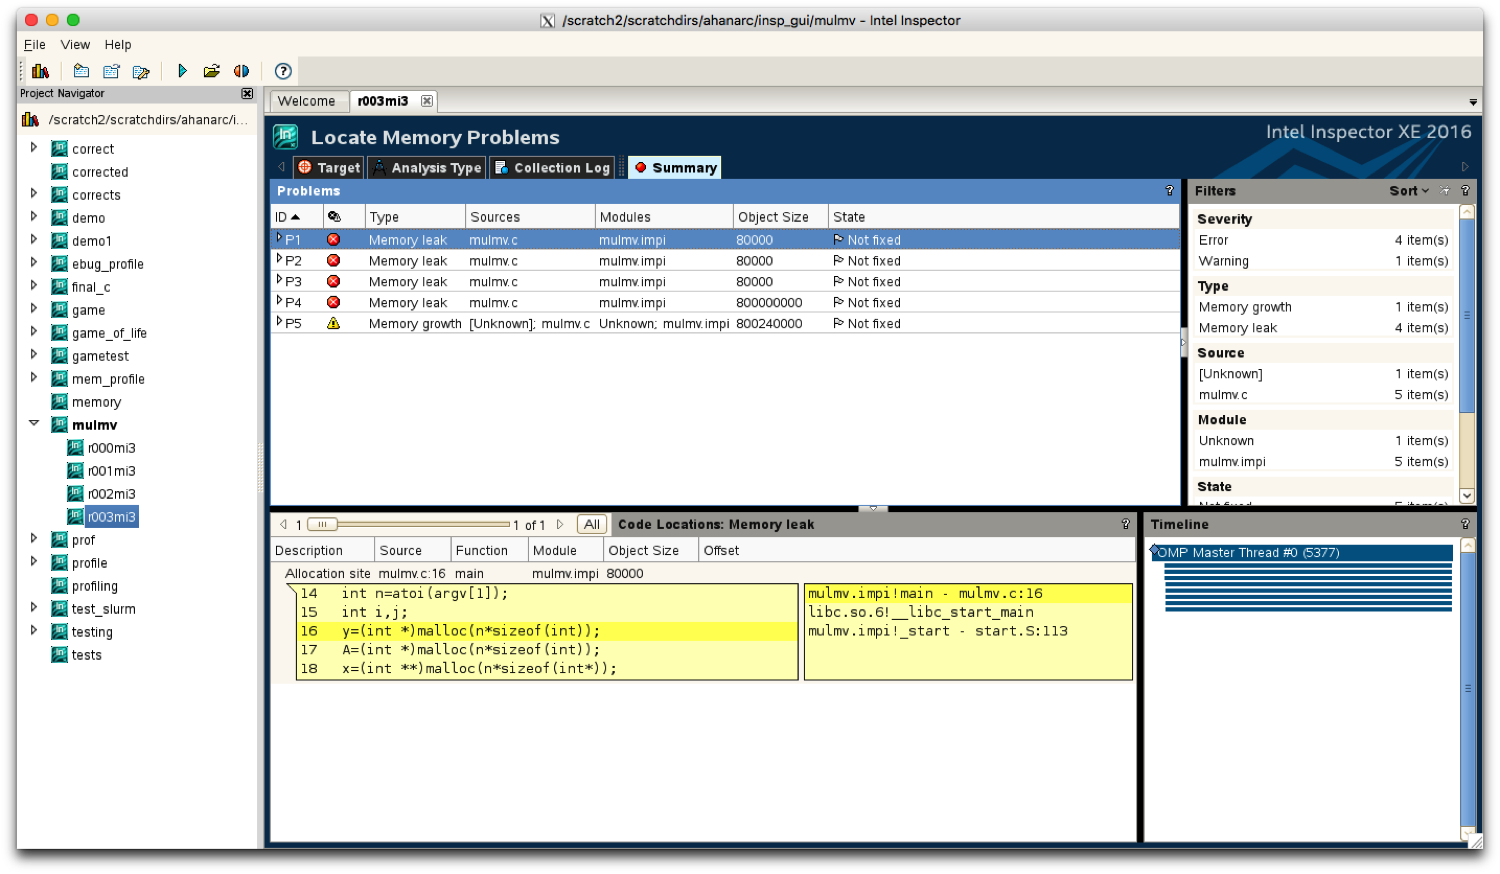1500x874 pixels.
Task: Click the help icon on the Problems panel
Action: (1169, 190)
